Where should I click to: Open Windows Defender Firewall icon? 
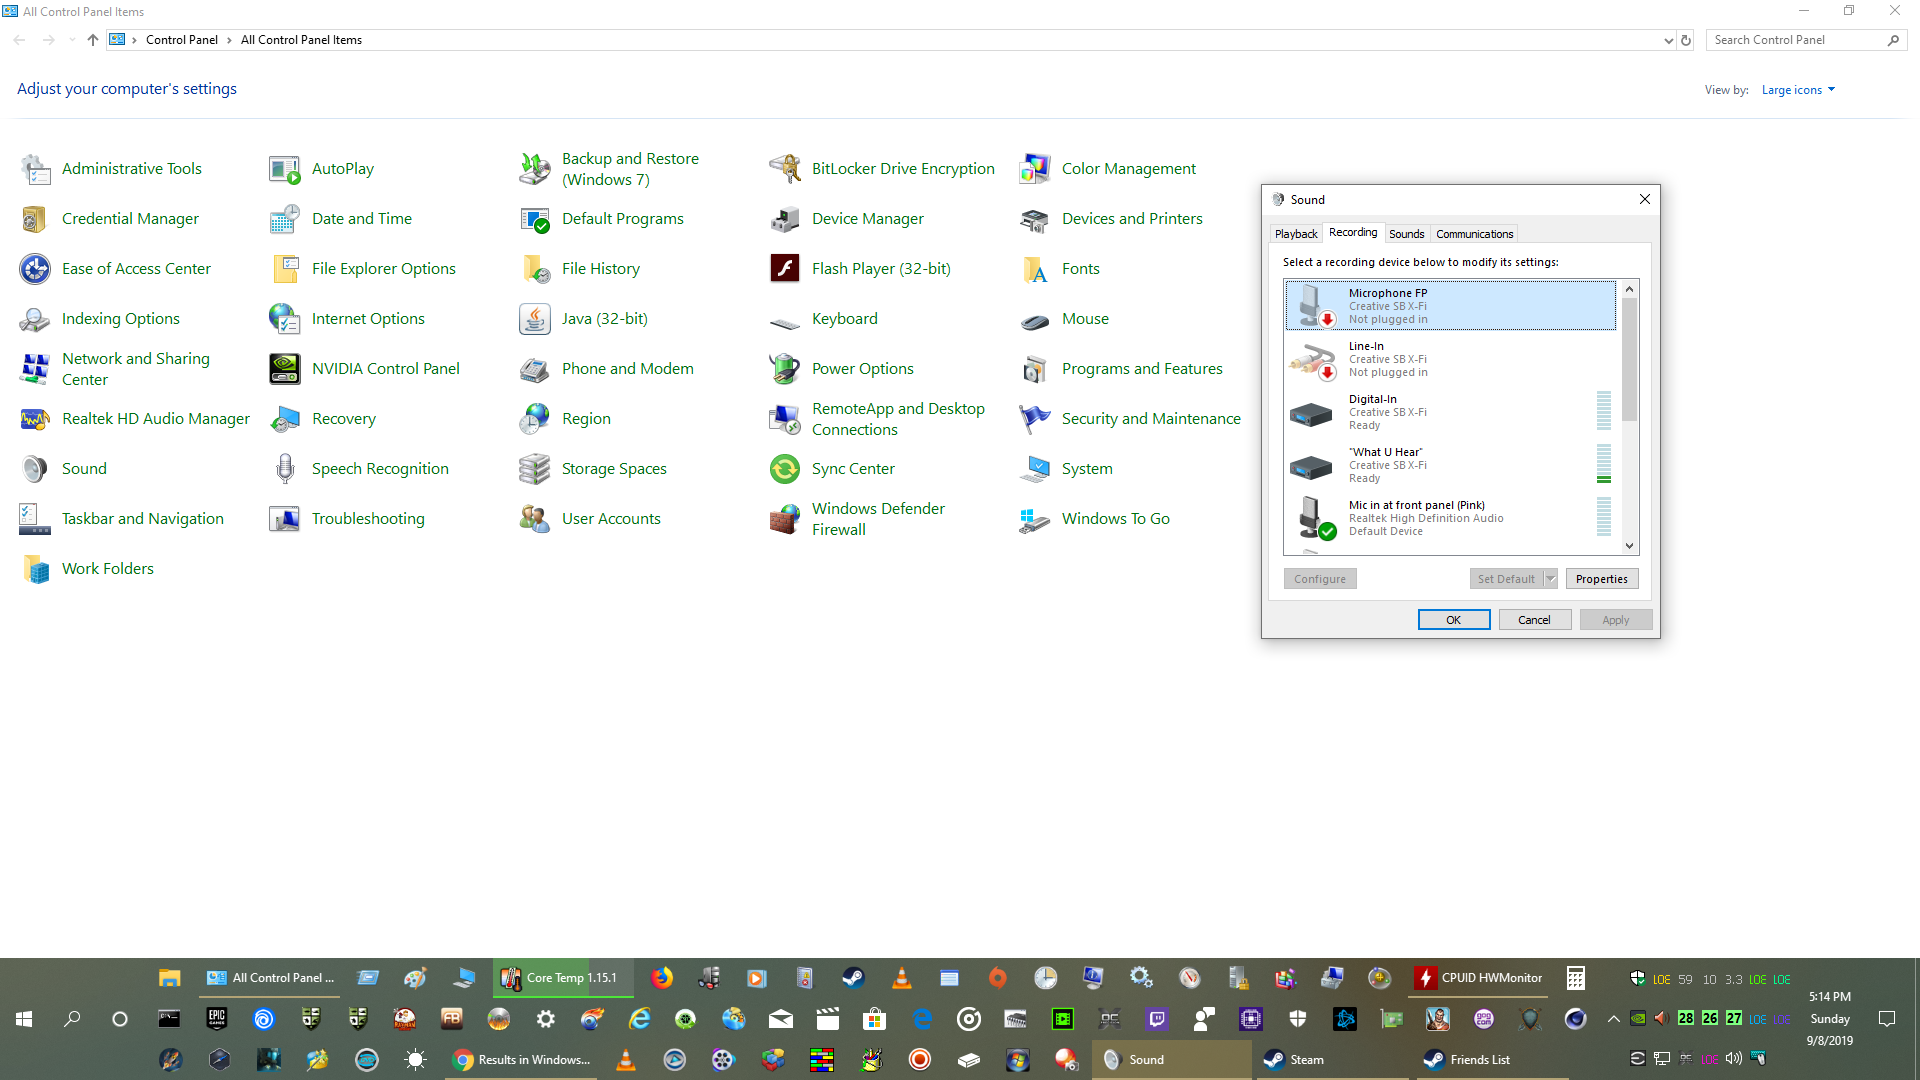[x=785, y=519]
